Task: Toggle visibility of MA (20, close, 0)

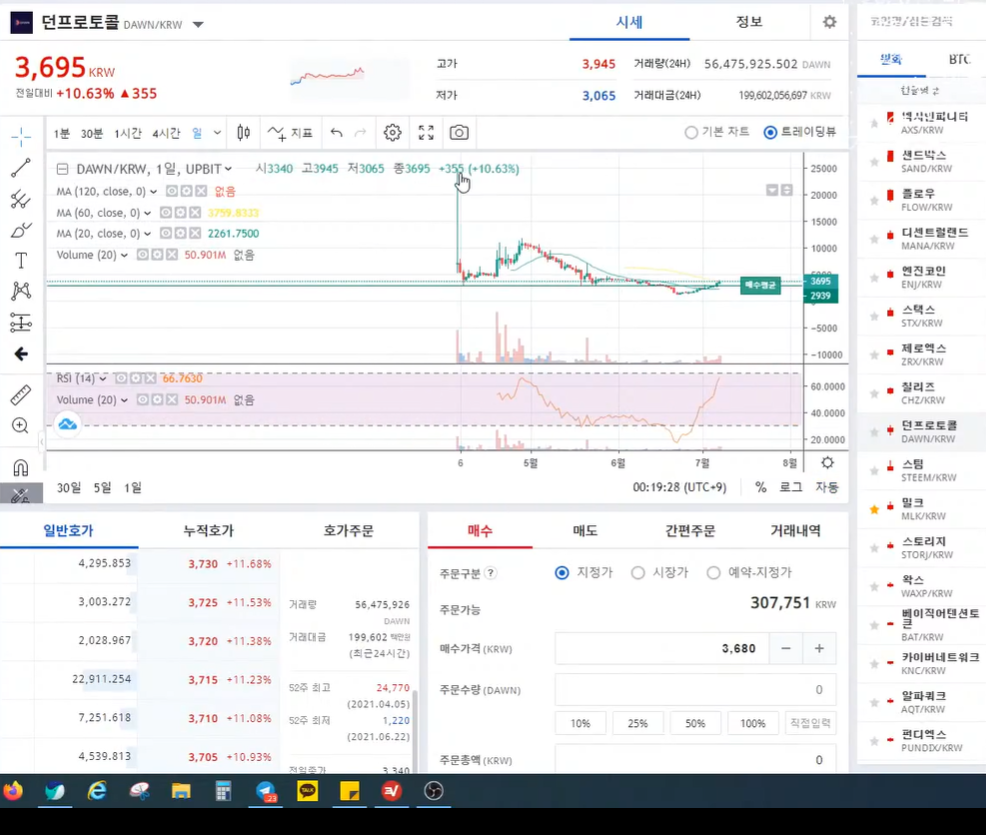Action: pyautogui.click(x=165, y=233)
